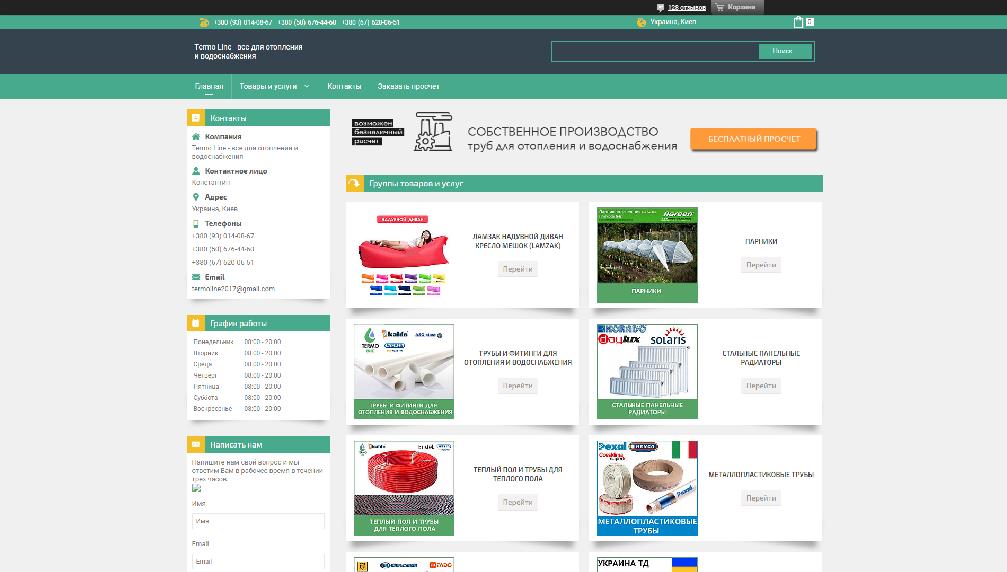The width and height of the screenshot is (1007, 572).
Task: Open the Парники greenhouse thumbnail
Action: pos(647,255)
